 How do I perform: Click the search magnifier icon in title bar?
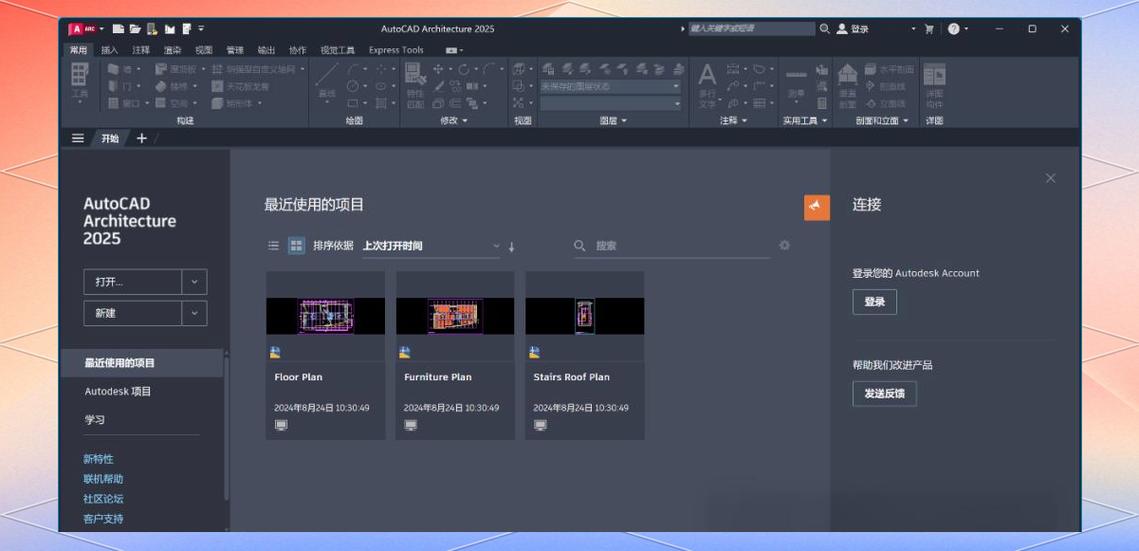tap(824, 29)
